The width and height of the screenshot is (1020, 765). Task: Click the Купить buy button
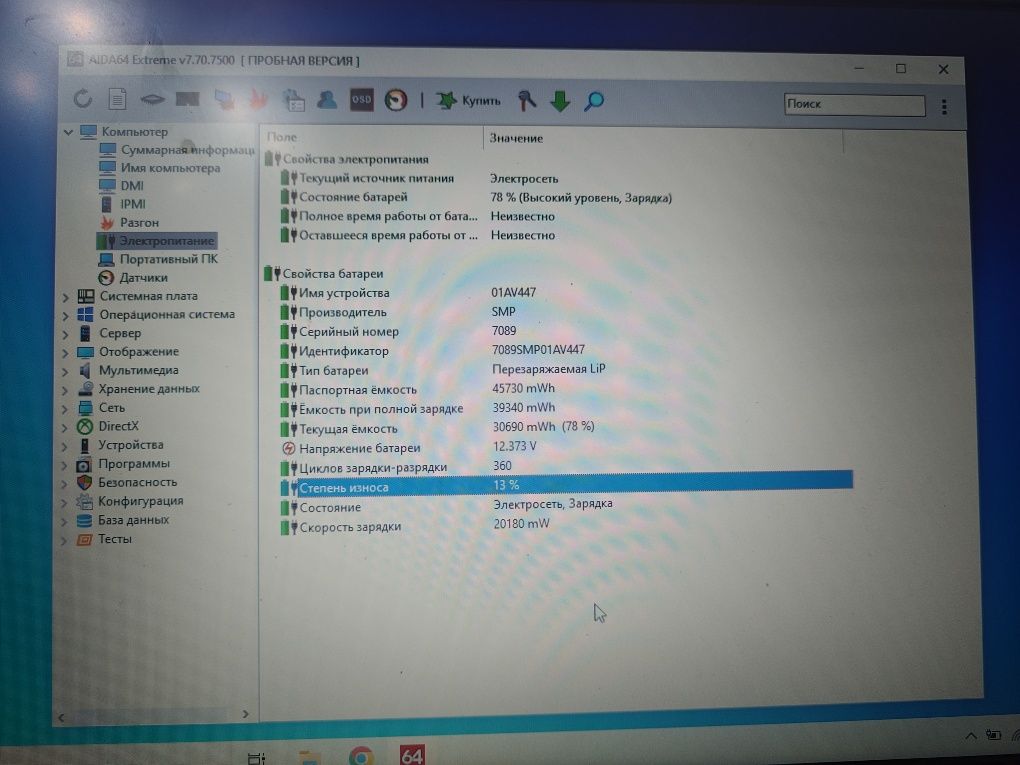coord(468,101)
